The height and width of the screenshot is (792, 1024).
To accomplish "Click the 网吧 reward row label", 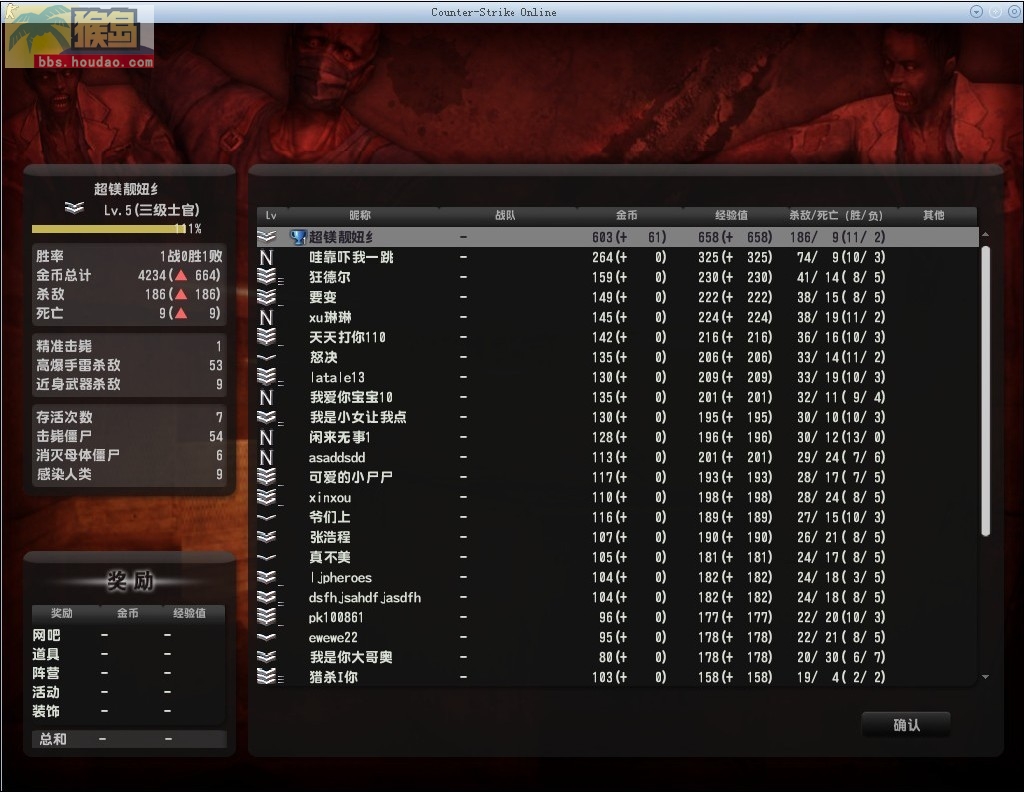I will point(46,635).
